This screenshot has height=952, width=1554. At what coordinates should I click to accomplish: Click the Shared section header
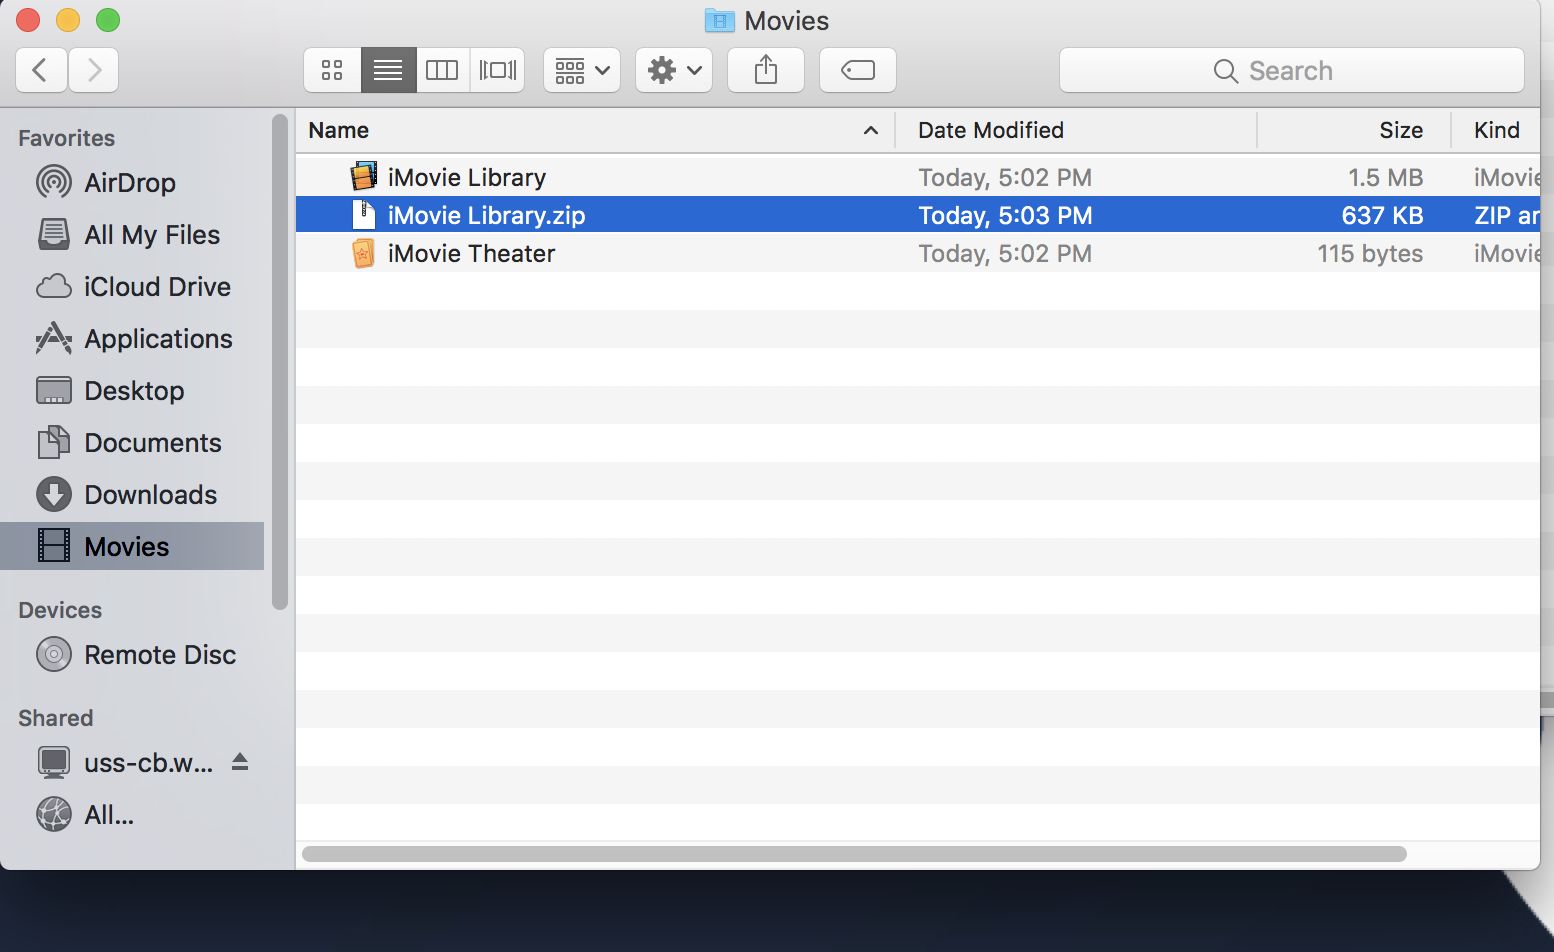point(56,718)
